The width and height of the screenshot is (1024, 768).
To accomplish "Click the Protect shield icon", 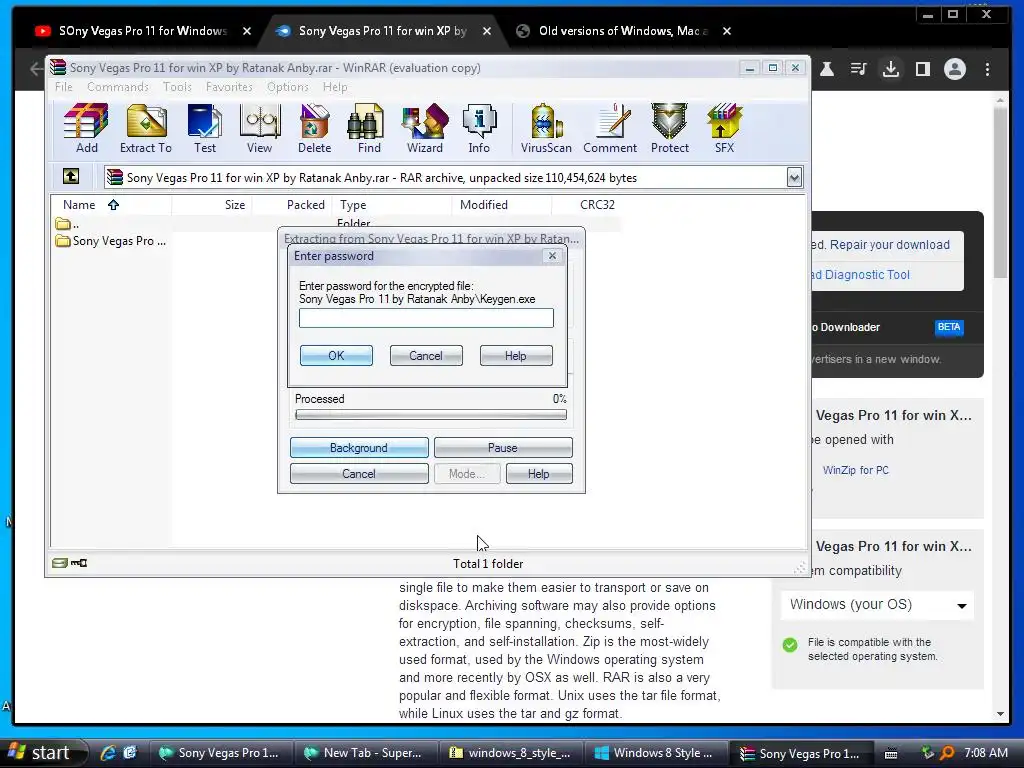I will click(x=669, y=128).
